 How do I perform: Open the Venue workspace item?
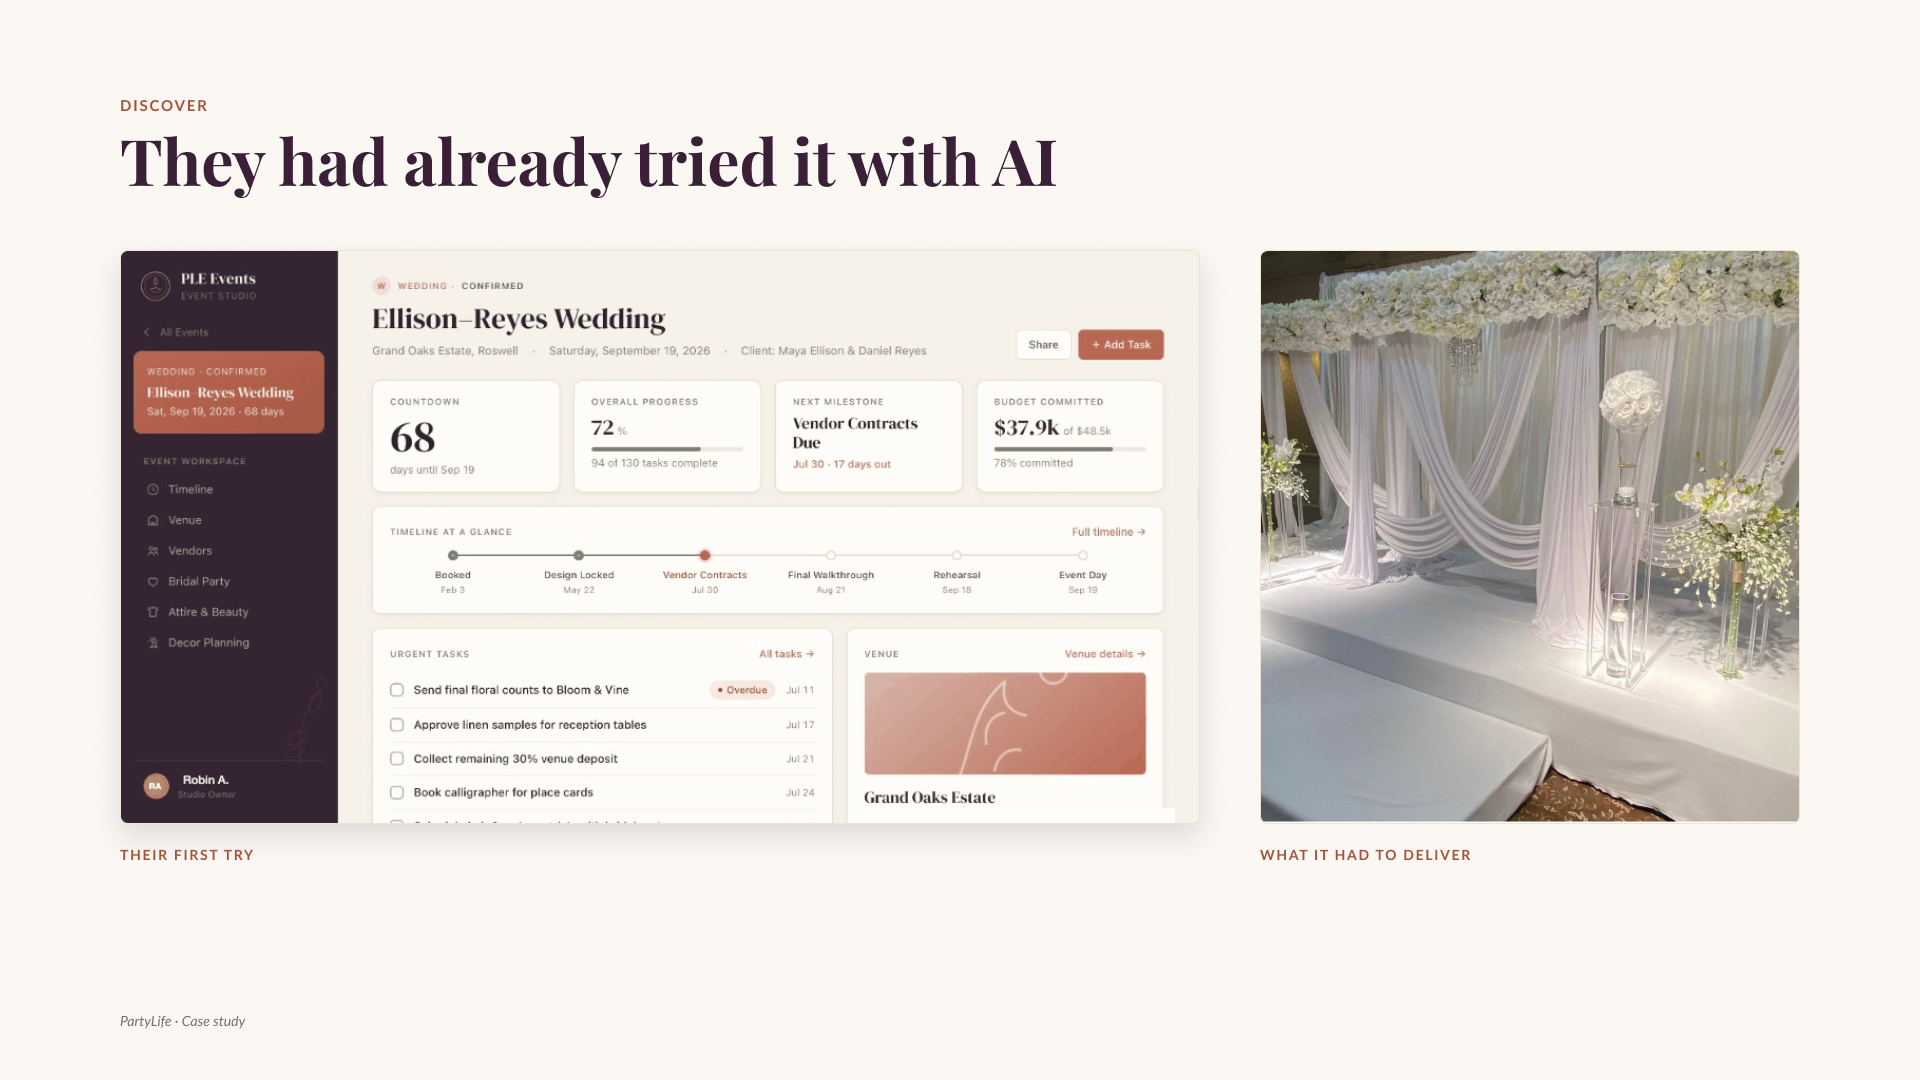pyautogui.click(x=185, y=520)
